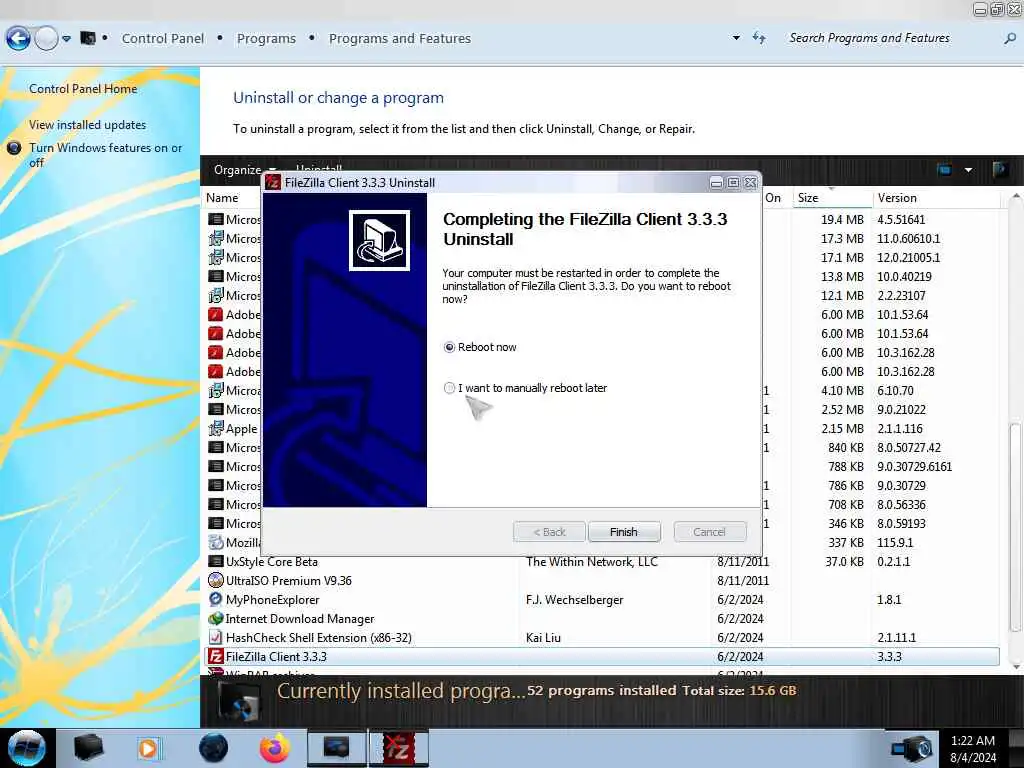
Task: Select the UltraISO Premium V9.36 icon
Action: (216, 581)
